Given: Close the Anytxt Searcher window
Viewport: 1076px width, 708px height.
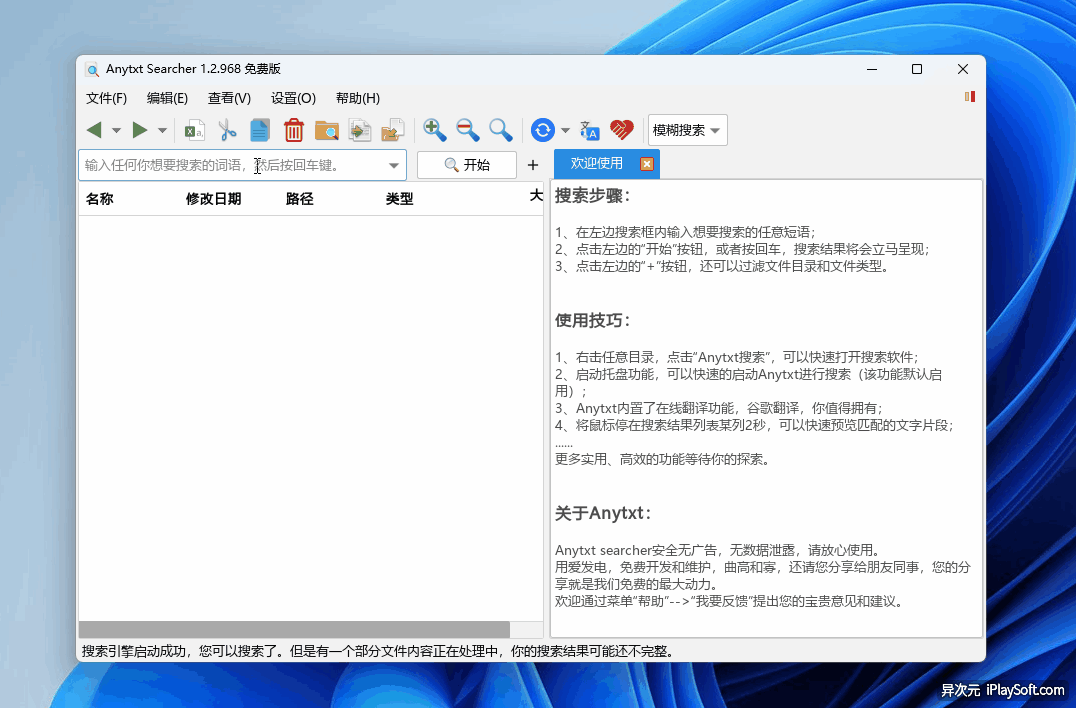Looking at the screenshot, I should point(963,69).
